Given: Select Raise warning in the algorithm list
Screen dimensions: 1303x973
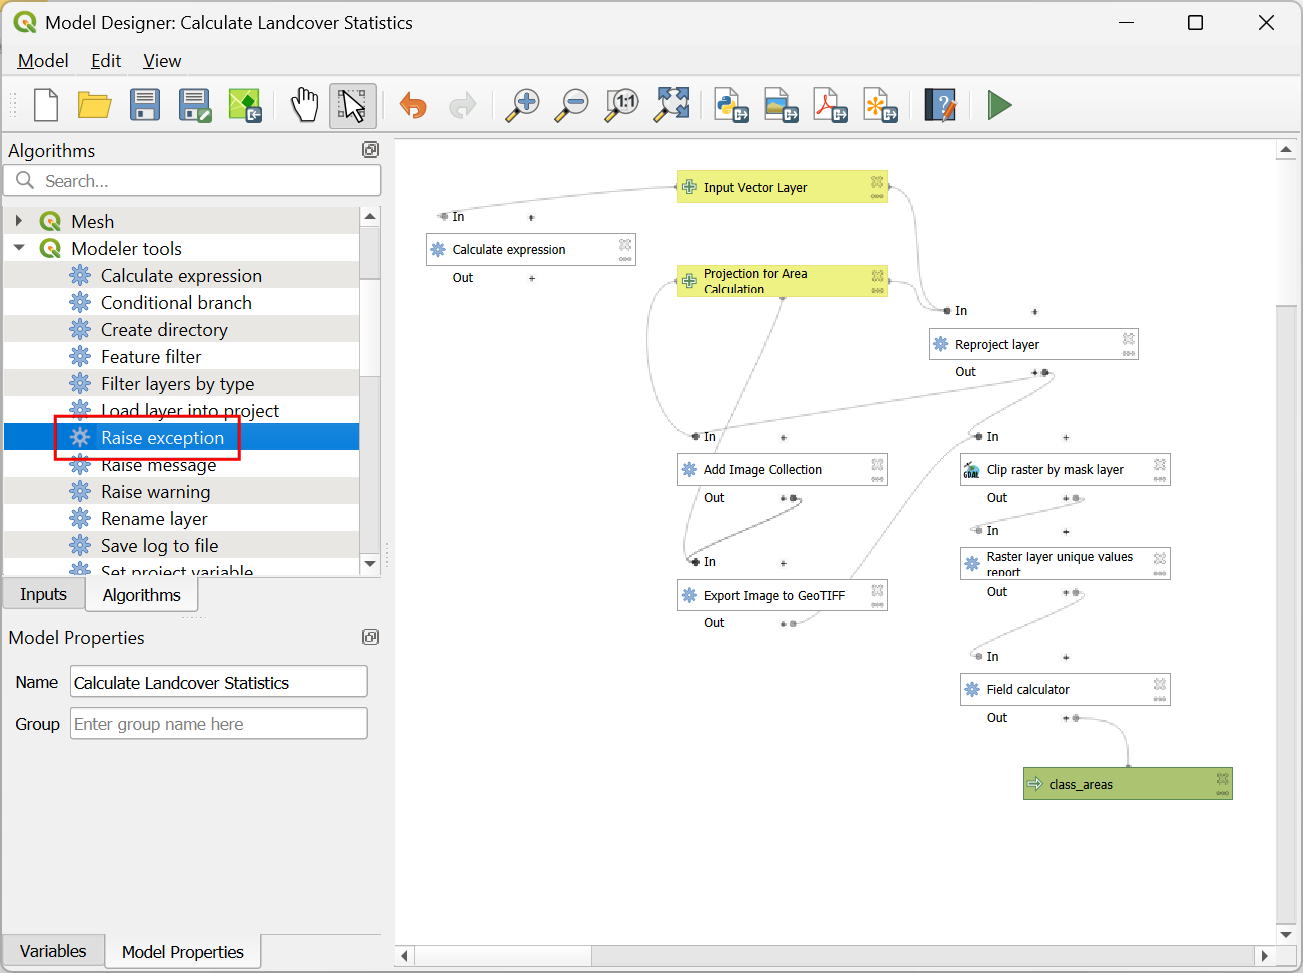Looking at the screenshot, I should tap(155, 492).
